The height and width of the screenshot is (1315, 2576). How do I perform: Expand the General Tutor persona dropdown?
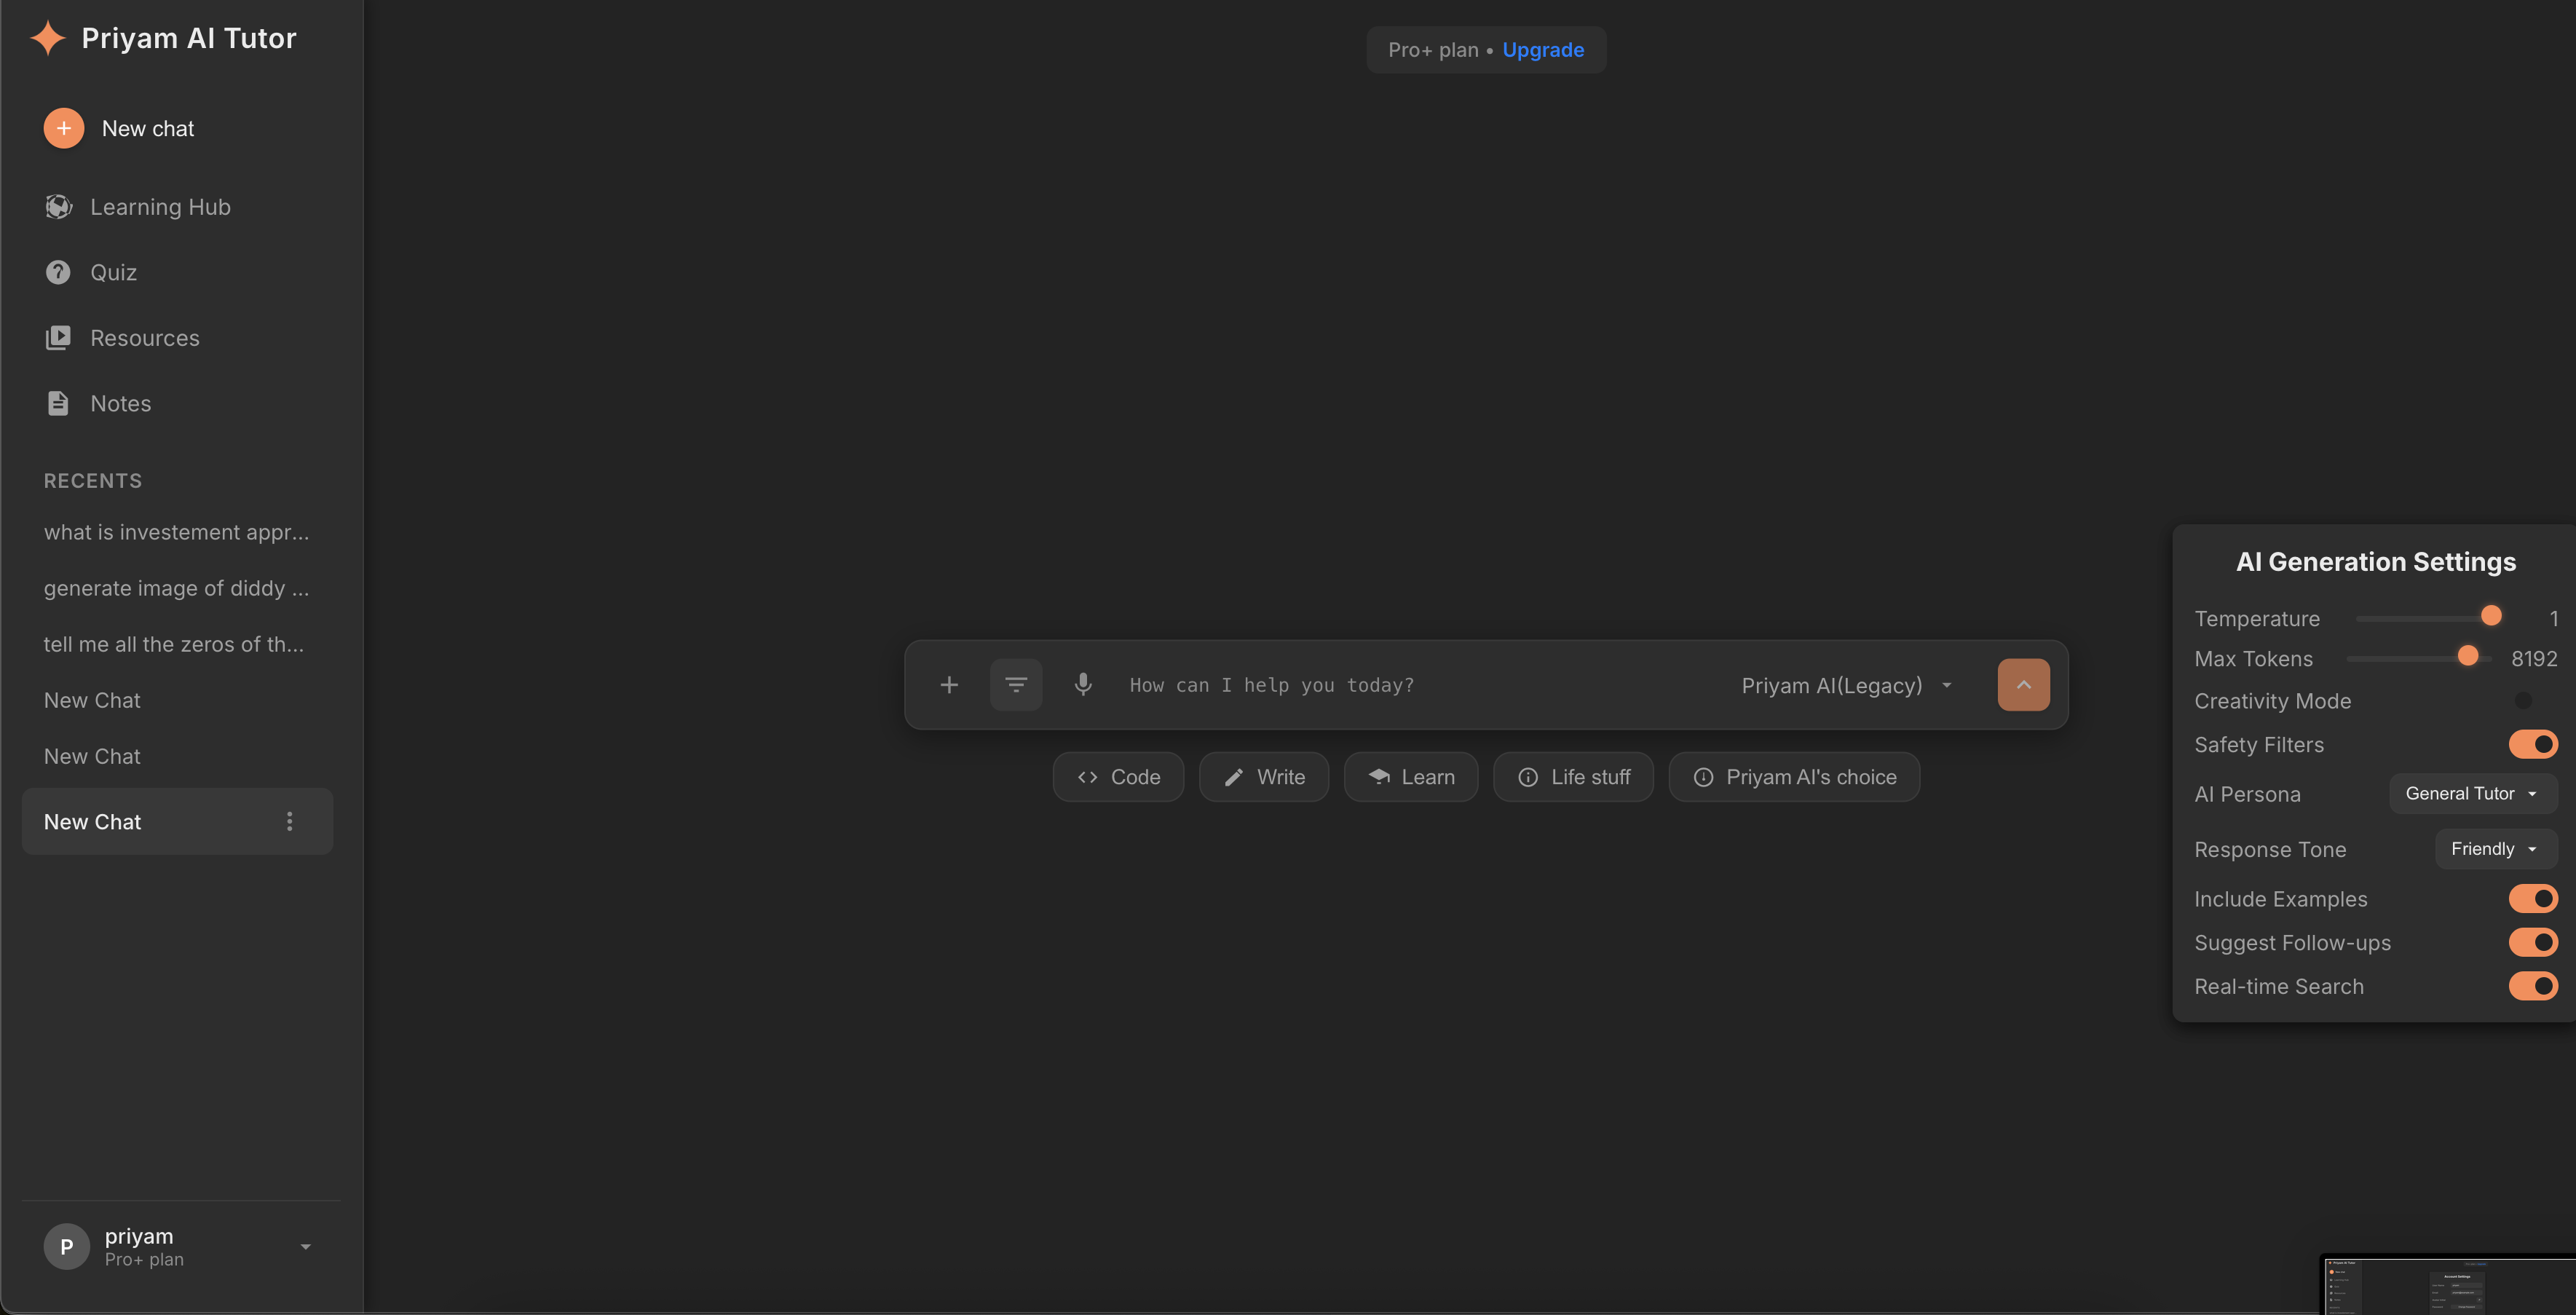(x=2472, y=793)
